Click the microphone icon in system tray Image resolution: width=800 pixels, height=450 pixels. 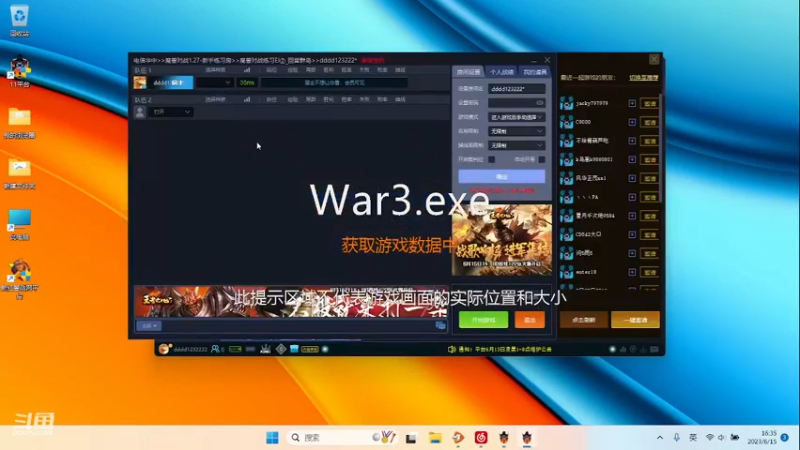pyautogui.click(x=677, y=438)
